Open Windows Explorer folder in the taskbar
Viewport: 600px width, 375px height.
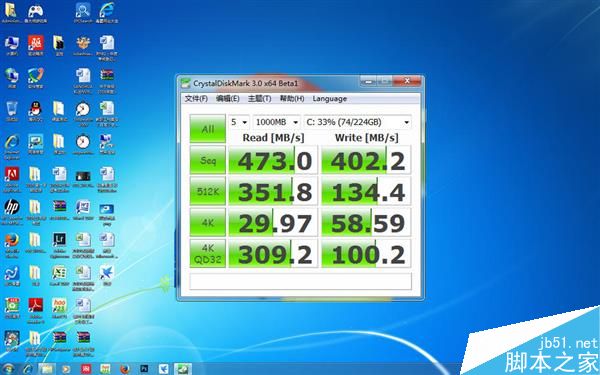[x=47, y=369]
